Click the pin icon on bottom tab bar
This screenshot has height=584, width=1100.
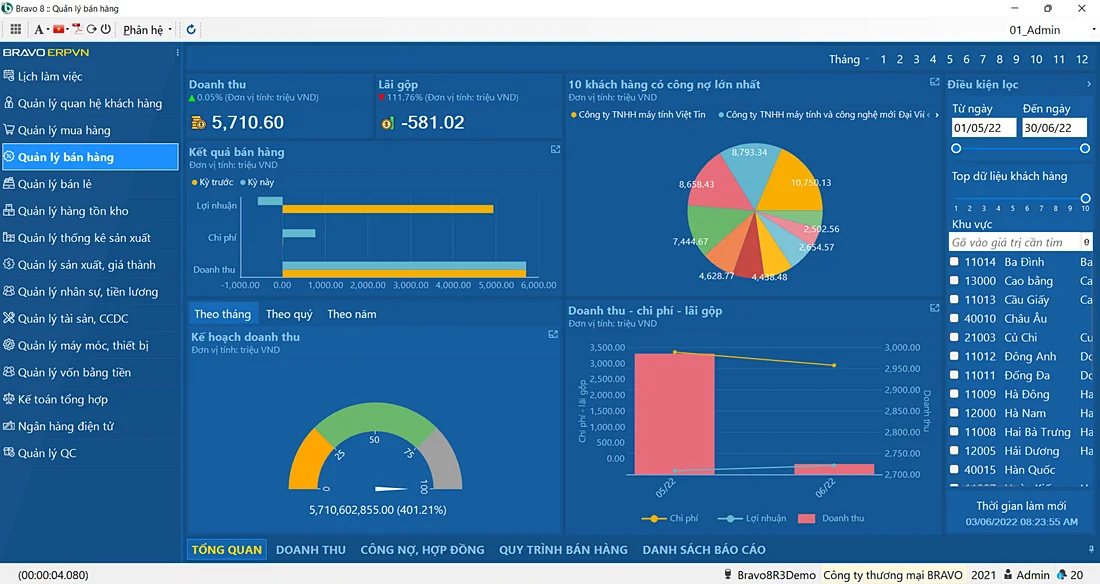pos(1089,549)
